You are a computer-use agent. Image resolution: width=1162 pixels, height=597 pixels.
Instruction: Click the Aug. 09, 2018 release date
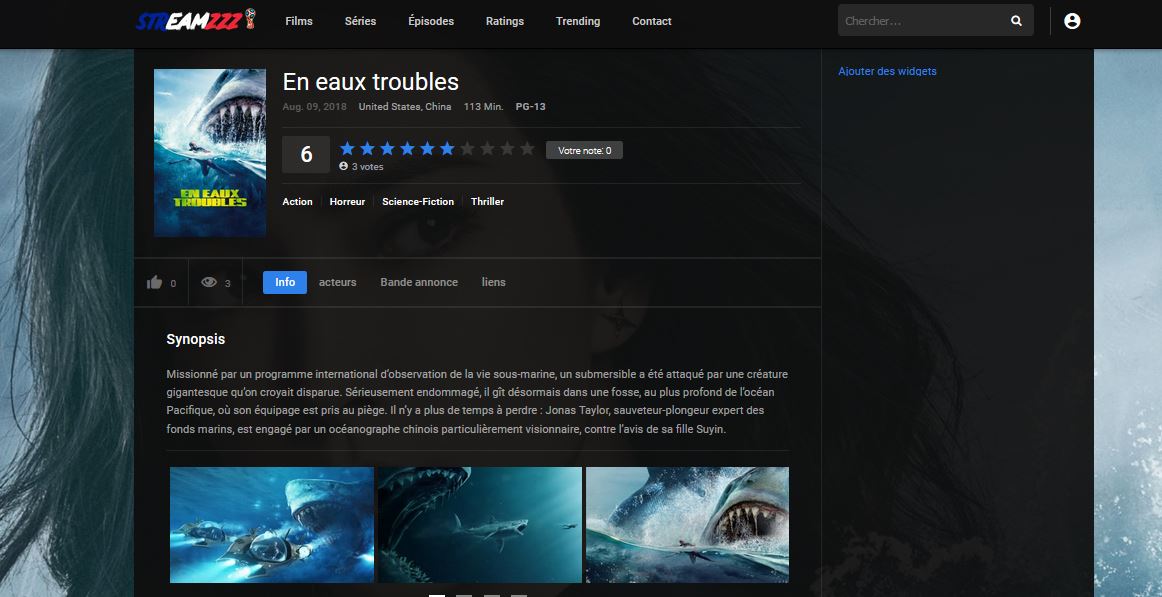(x=314, y=107)
